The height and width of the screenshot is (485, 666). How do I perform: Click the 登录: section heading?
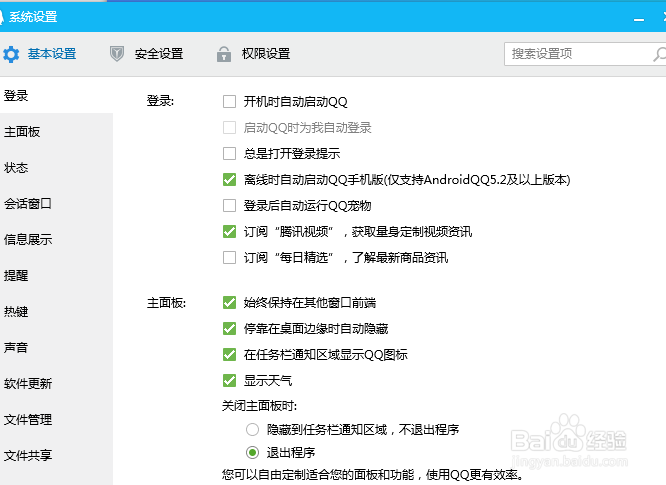click(160, 101)
